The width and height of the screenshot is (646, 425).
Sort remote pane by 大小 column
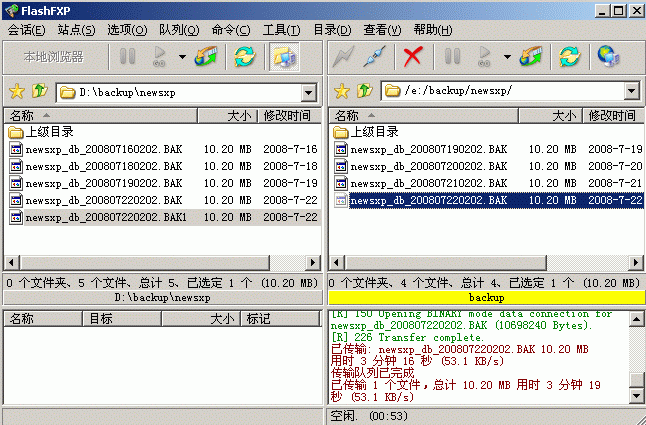point(550,116)
